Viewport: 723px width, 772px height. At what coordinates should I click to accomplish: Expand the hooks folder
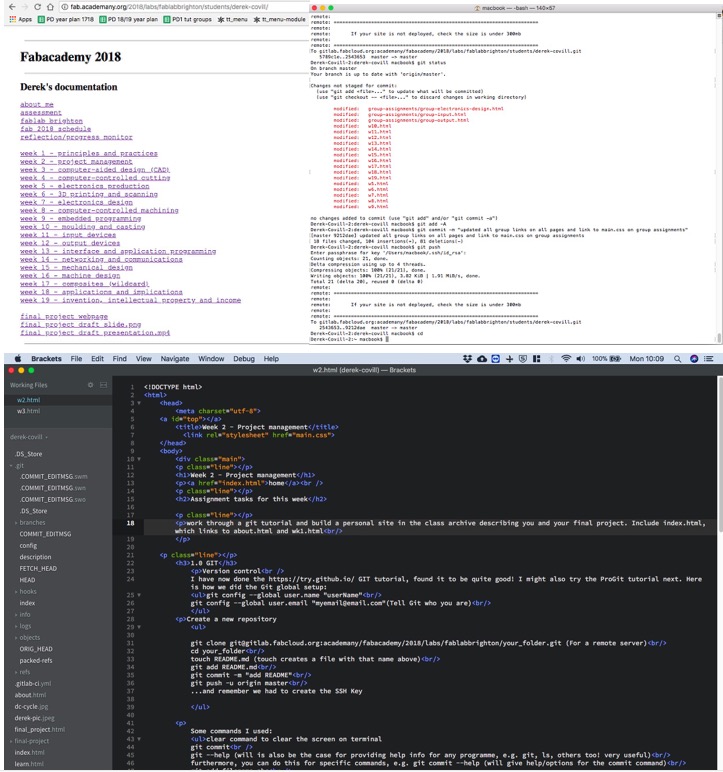click(x=16, y=592)
